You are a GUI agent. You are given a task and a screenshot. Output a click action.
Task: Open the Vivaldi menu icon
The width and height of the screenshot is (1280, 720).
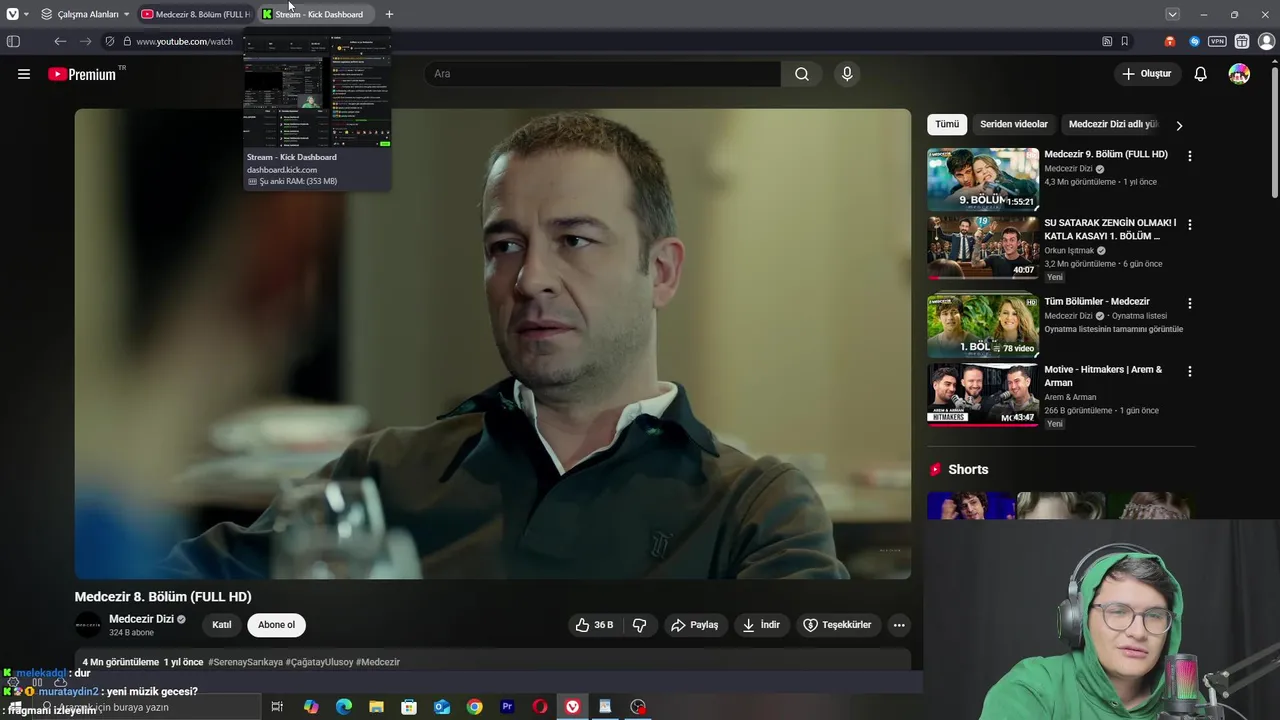click(12, 14)
